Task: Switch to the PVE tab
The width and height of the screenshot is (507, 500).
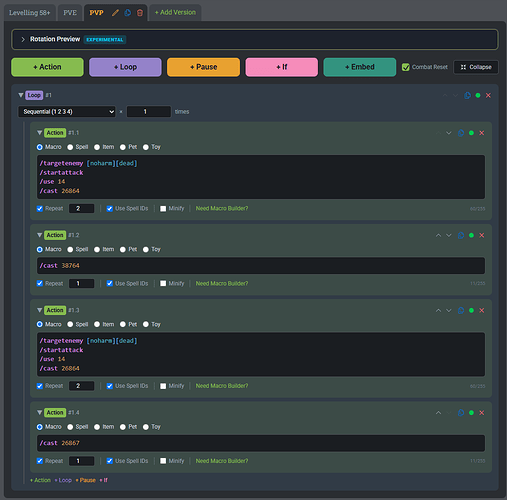Action: click(x=70, y=13)
